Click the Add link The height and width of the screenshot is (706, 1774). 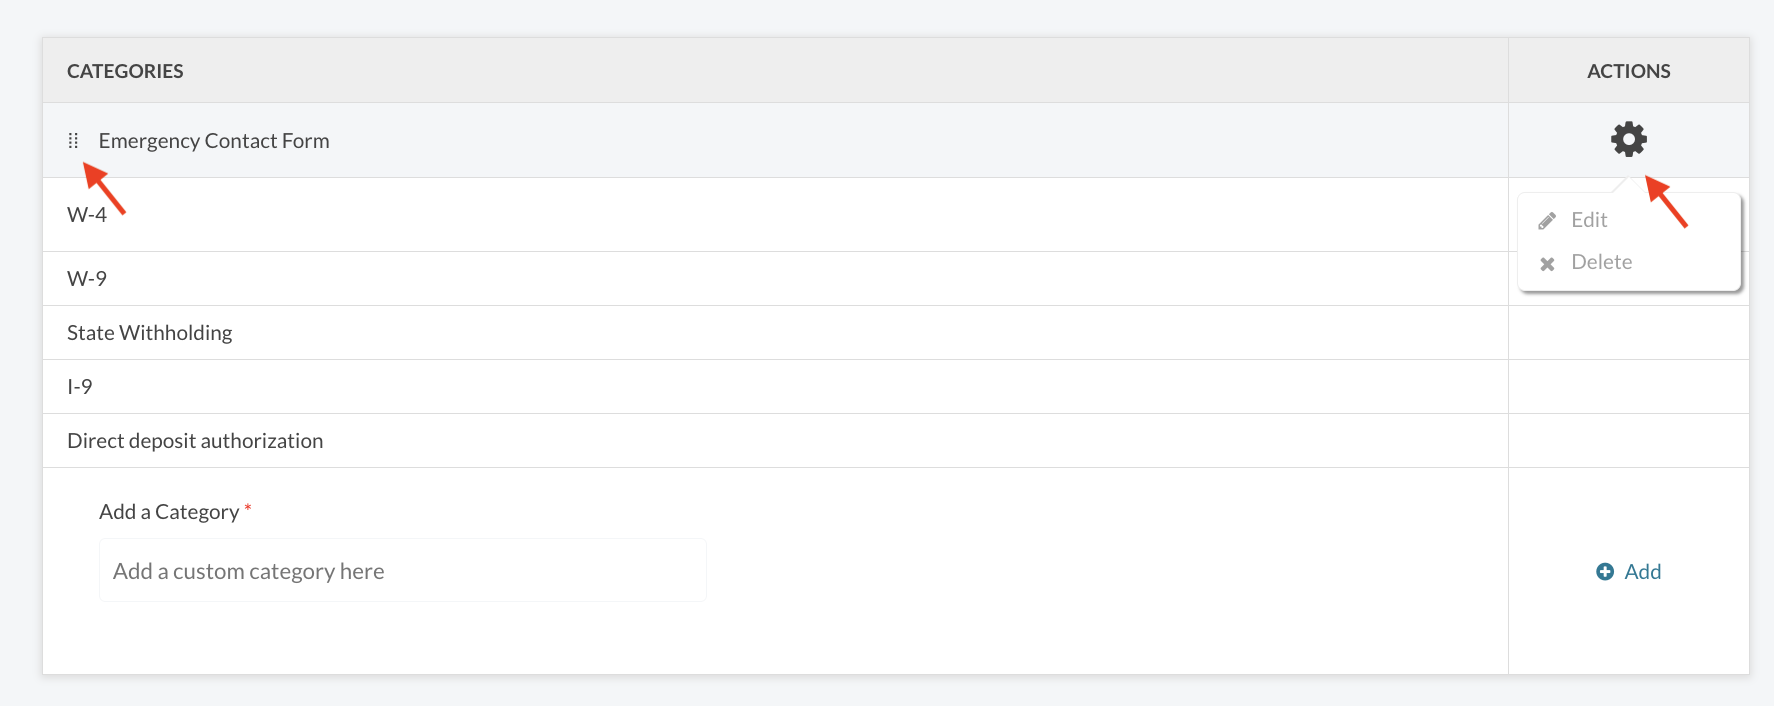[1642, 571]
